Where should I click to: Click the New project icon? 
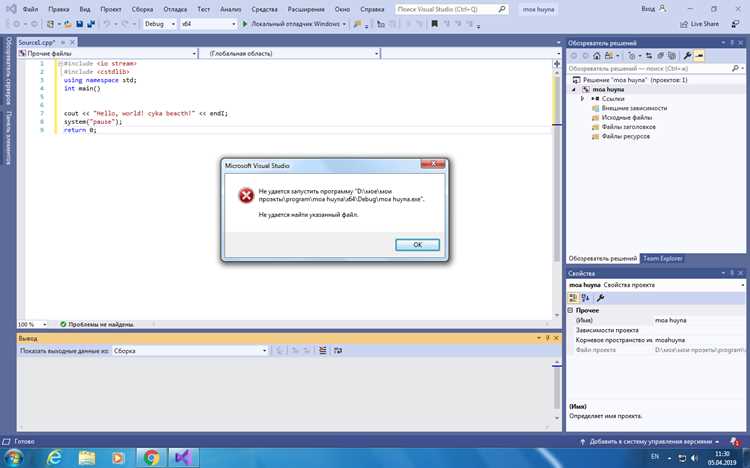[x=50, y=24]
